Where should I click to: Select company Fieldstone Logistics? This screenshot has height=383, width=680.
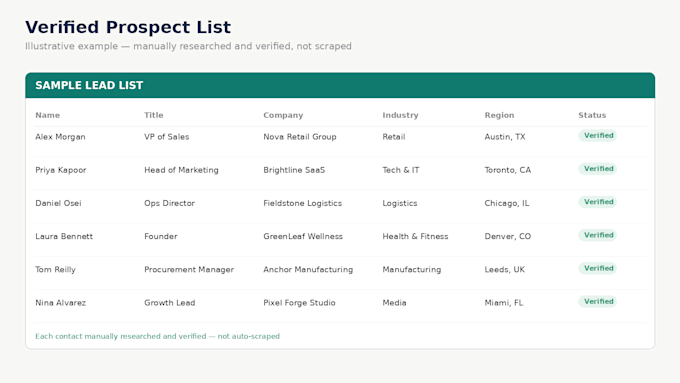[x=302, y=203]
